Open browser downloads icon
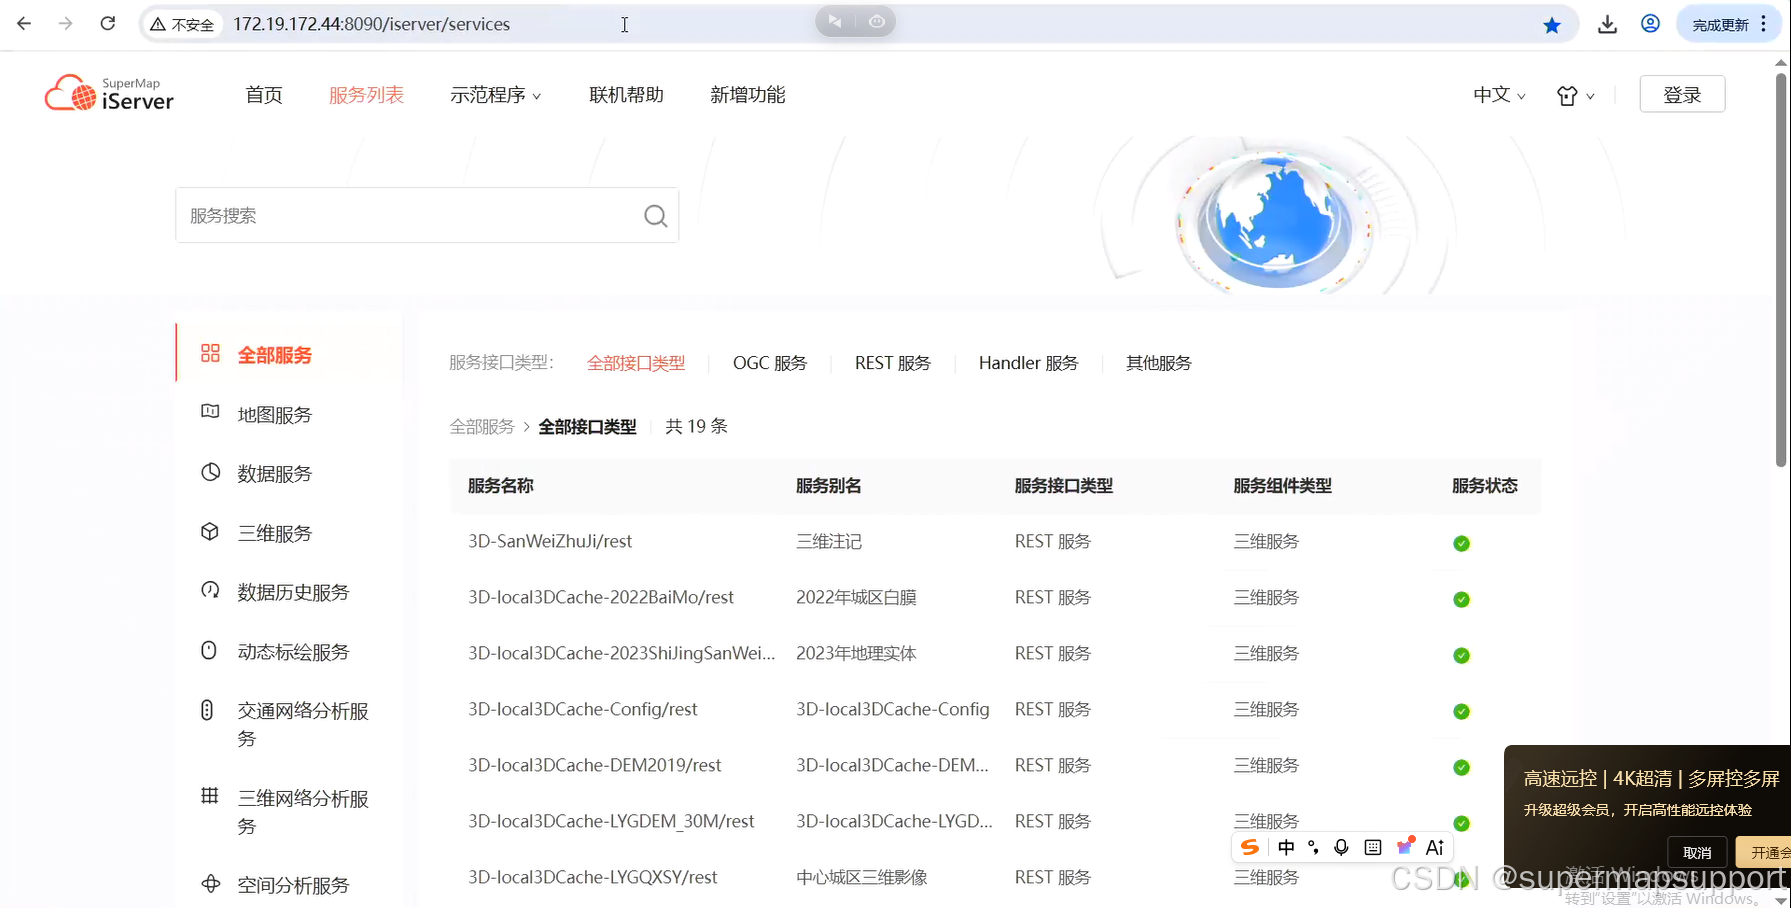Image resolution: width=1791 pixels, height=908 pixels. coord(1607,24)
